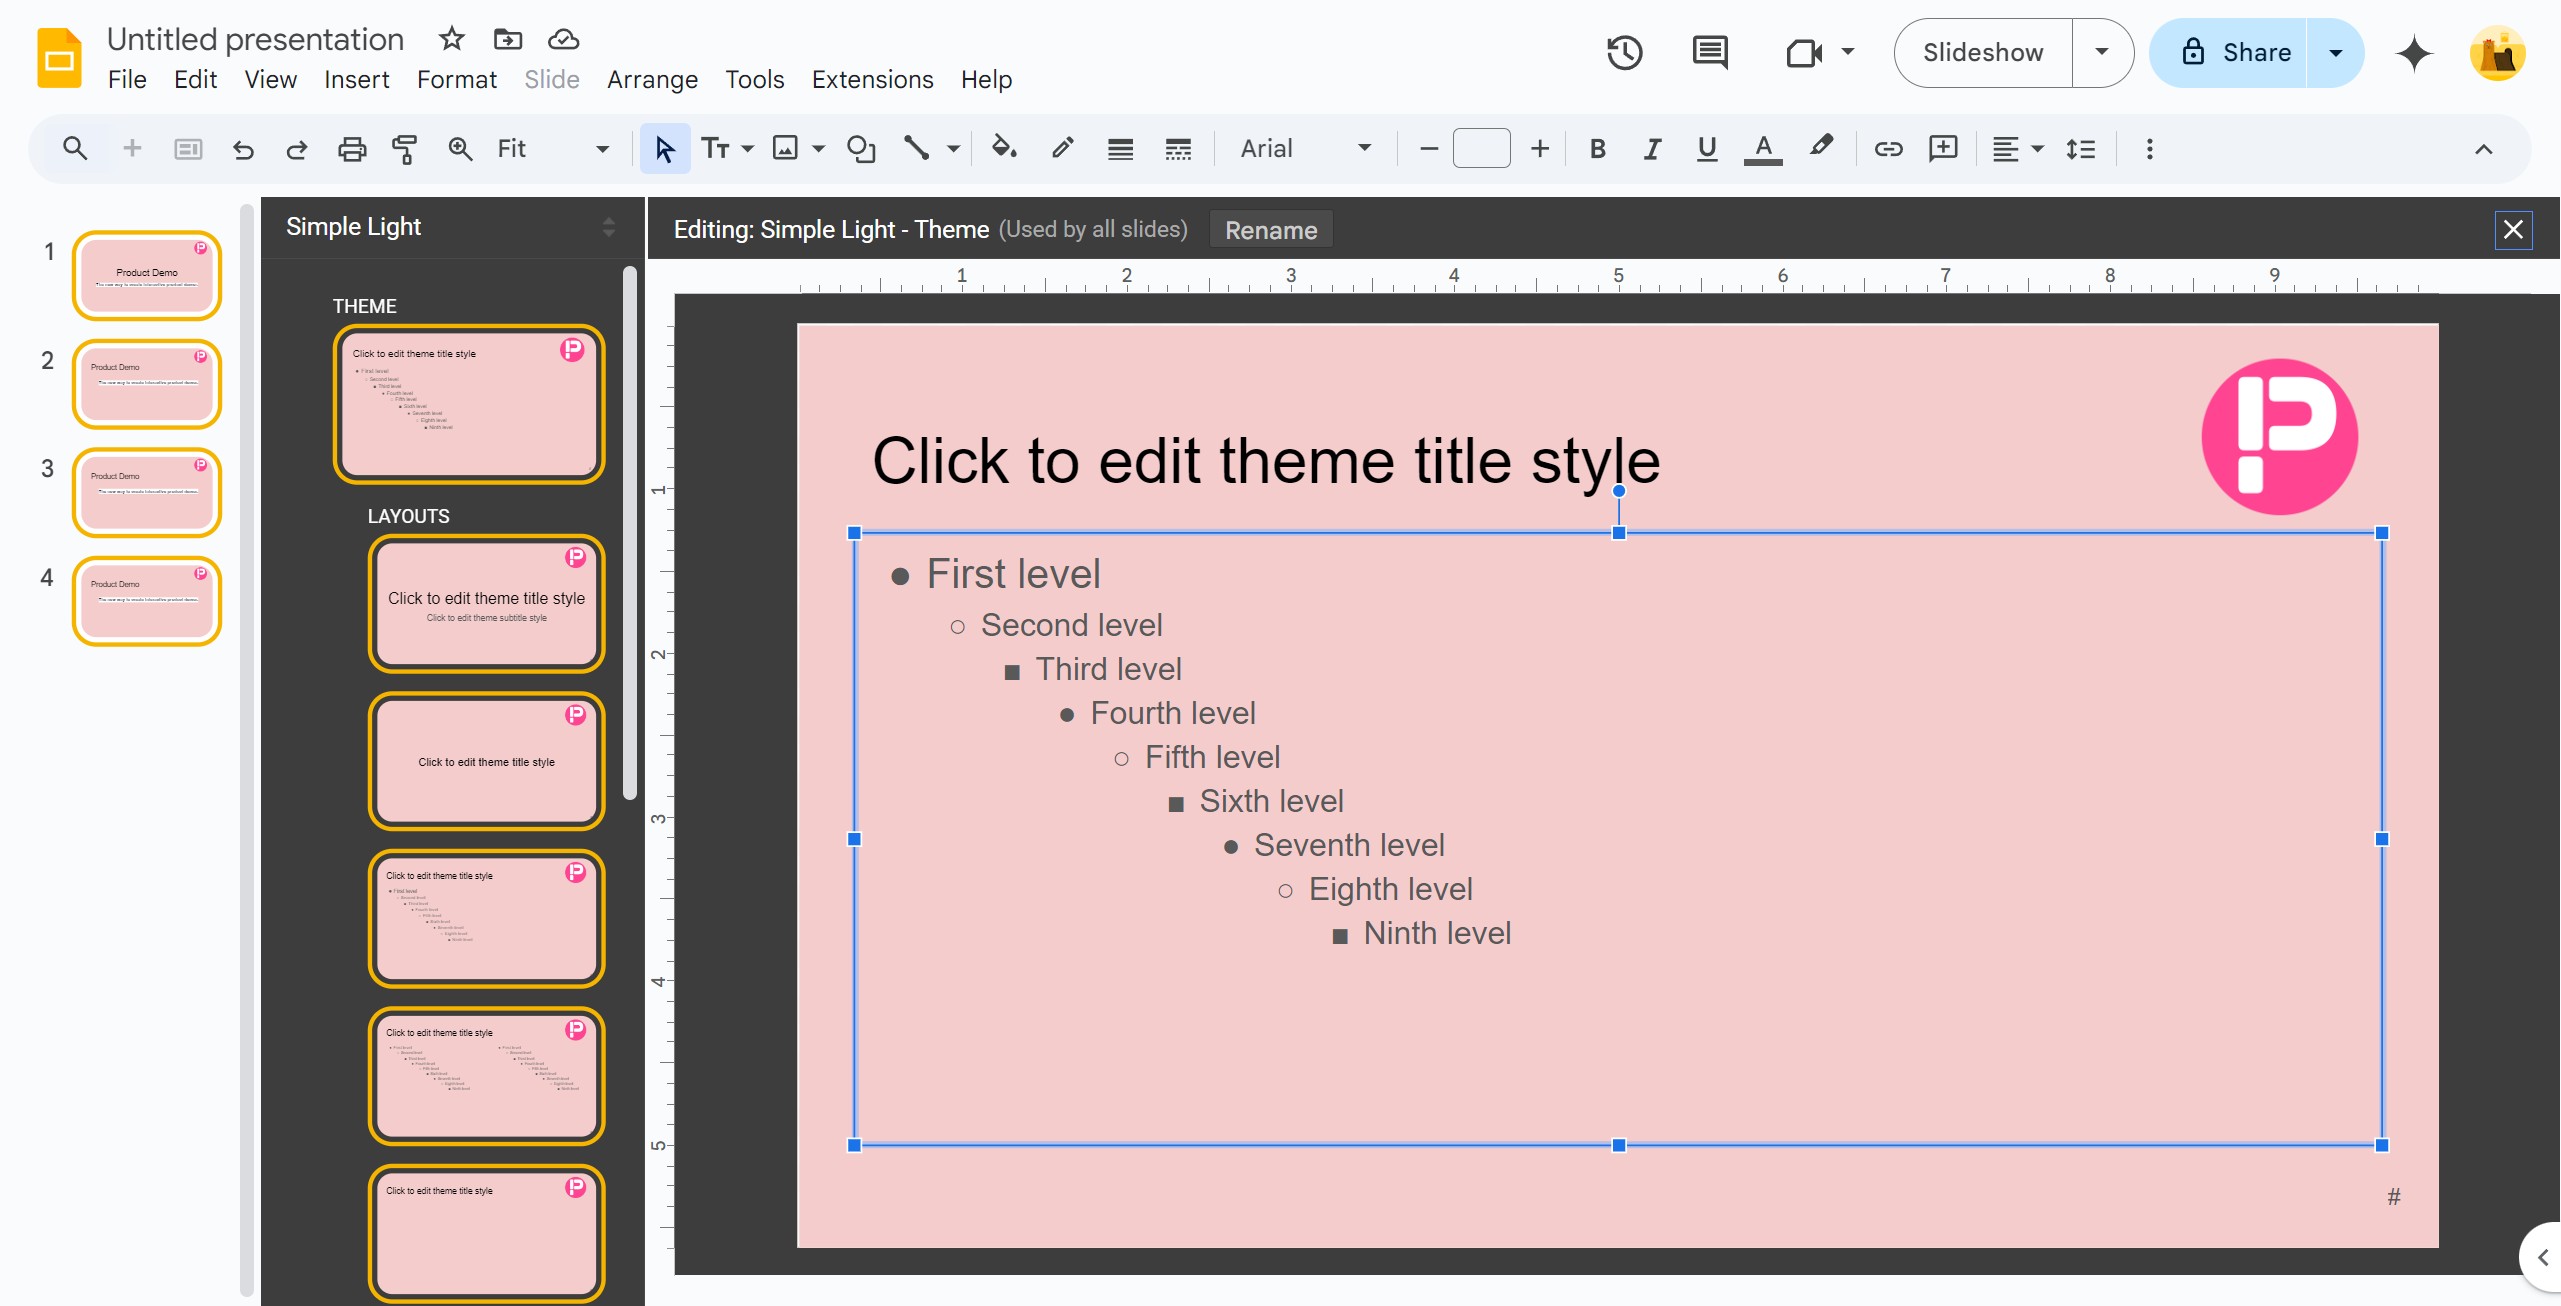Open the Extensions menu

(x=872, y=79)
